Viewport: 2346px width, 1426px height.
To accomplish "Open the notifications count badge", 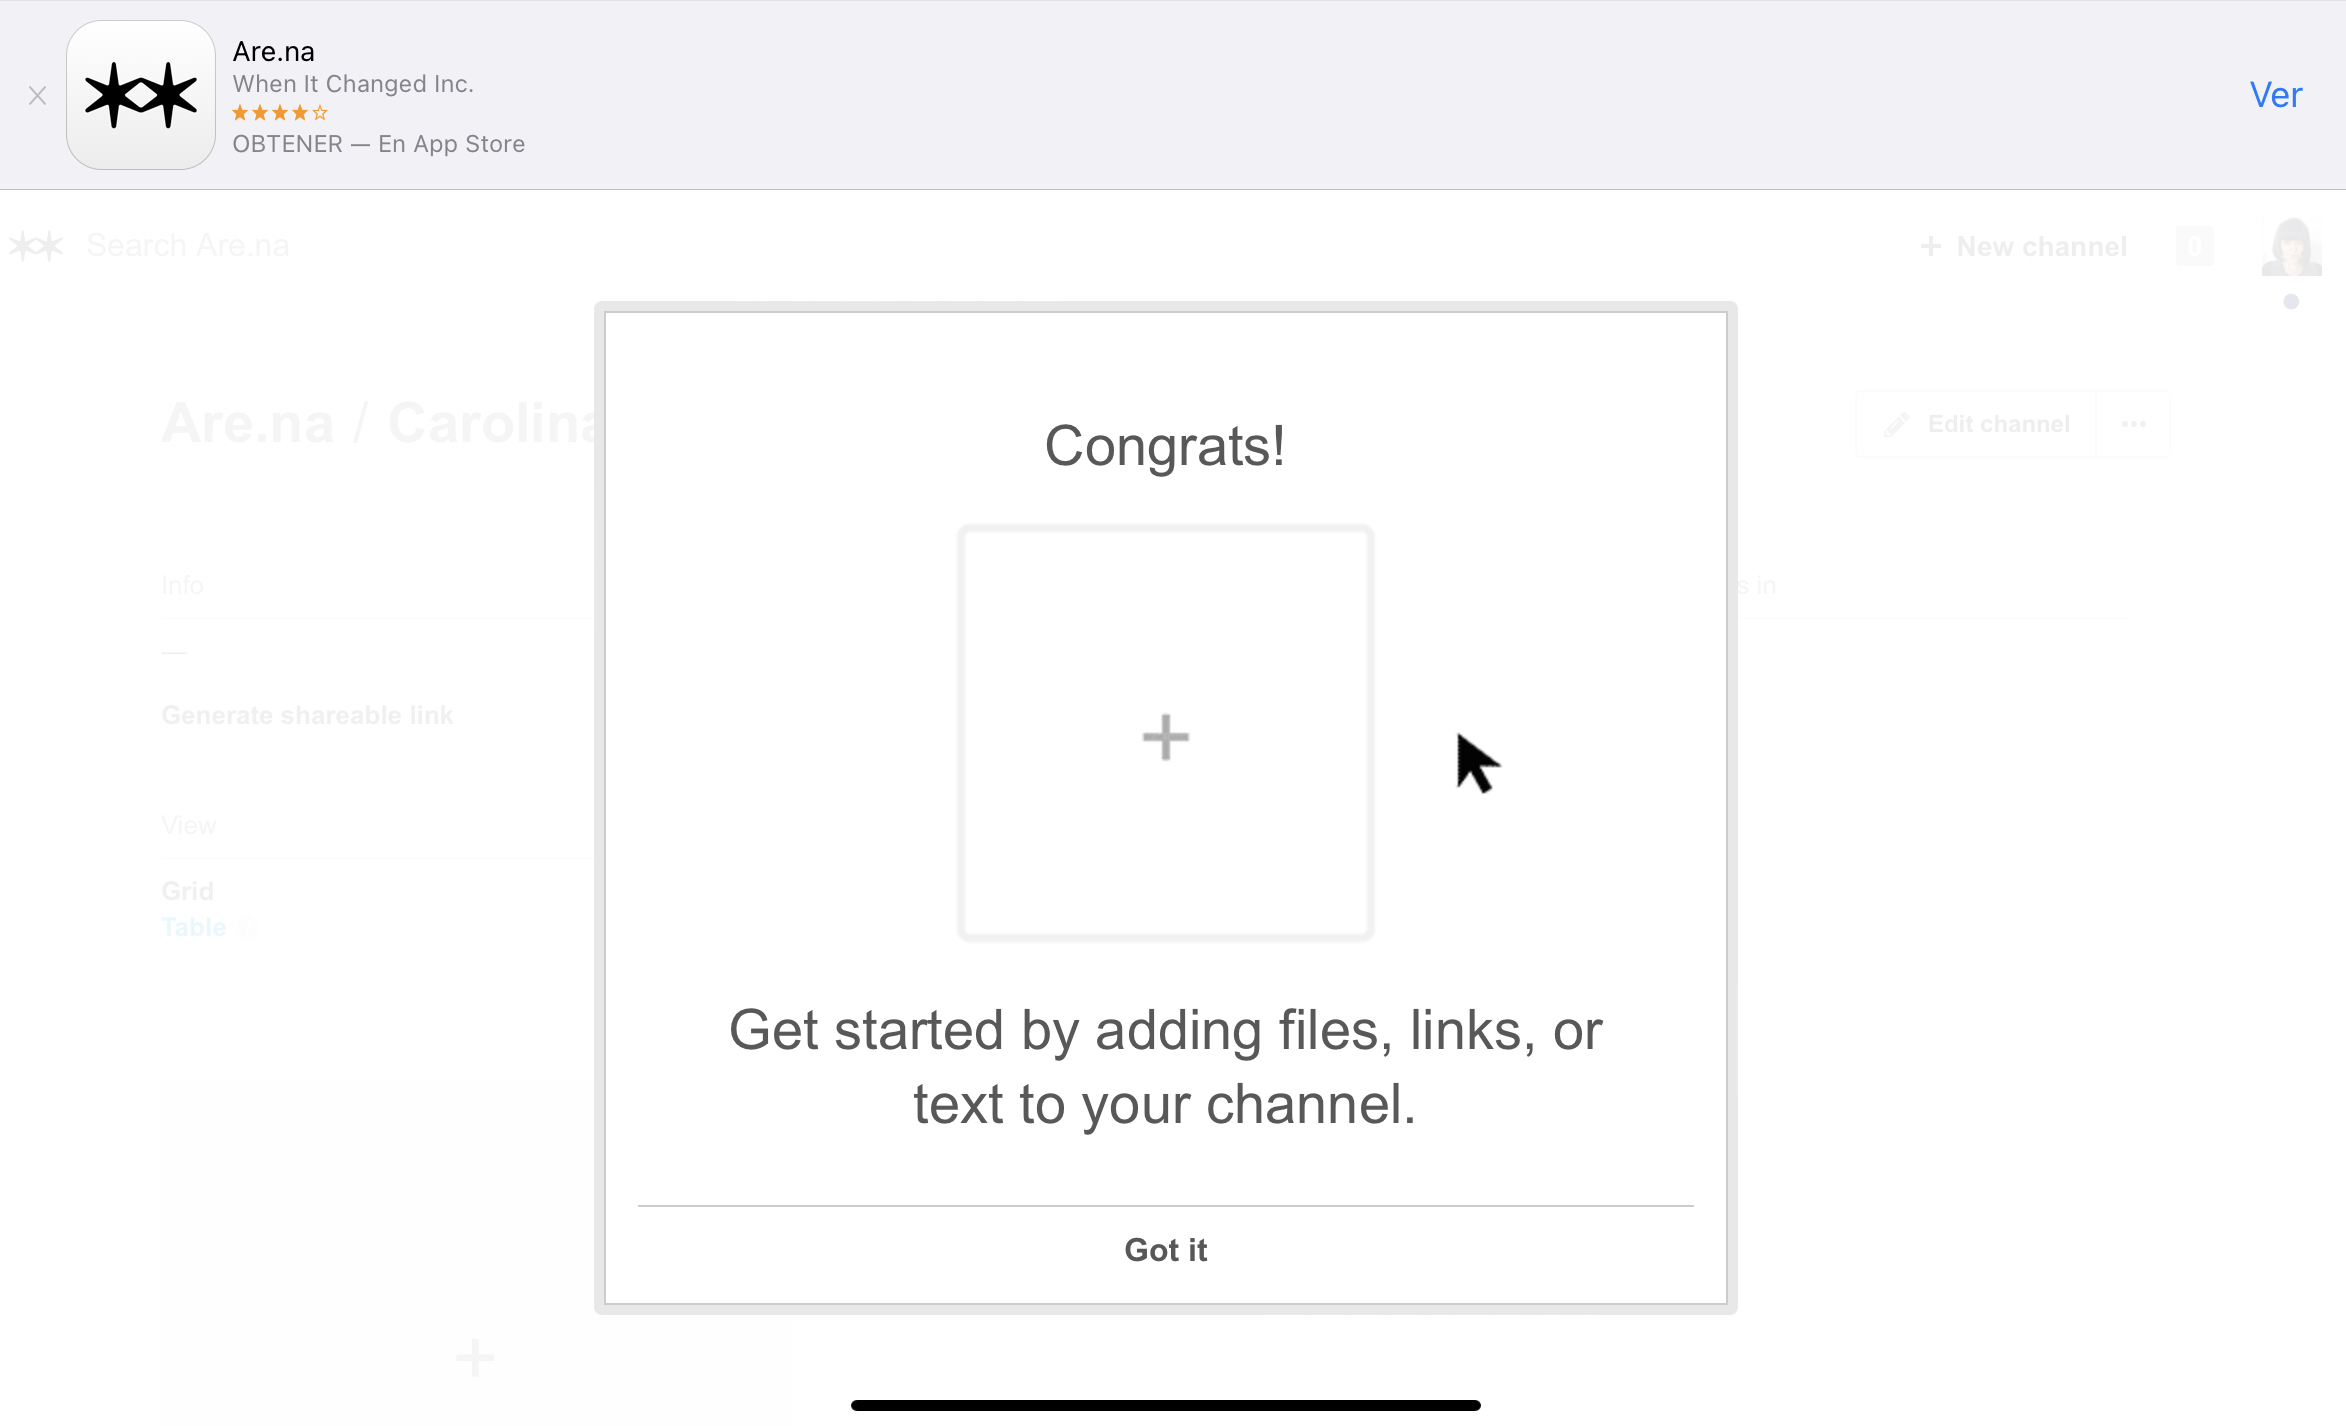I will 2194,247.
